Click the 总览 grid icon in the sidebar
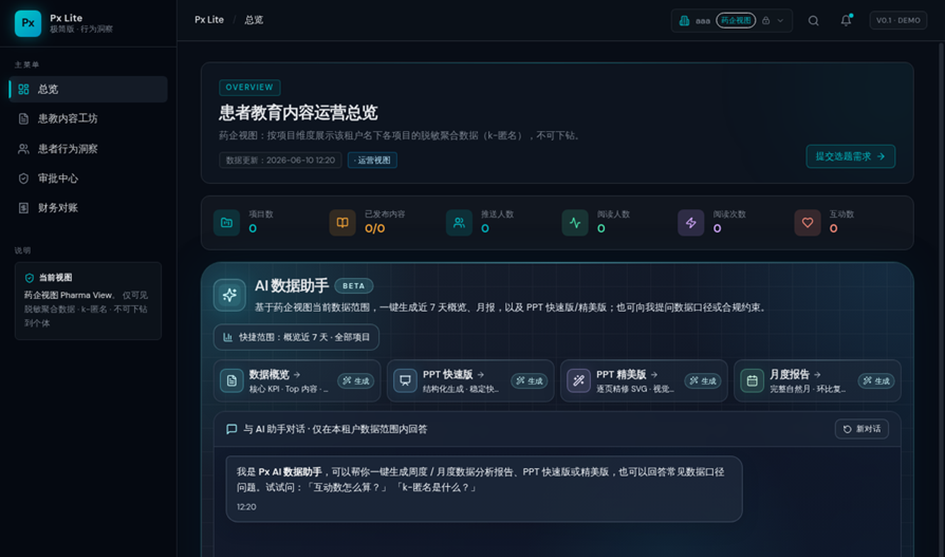945x557 pixels. coord(24,89)
